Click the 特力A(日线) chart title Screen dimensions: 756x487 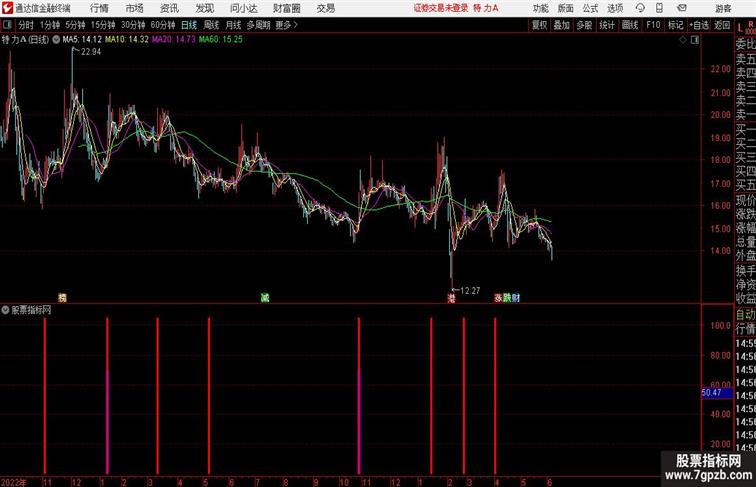tap(26, 40)
